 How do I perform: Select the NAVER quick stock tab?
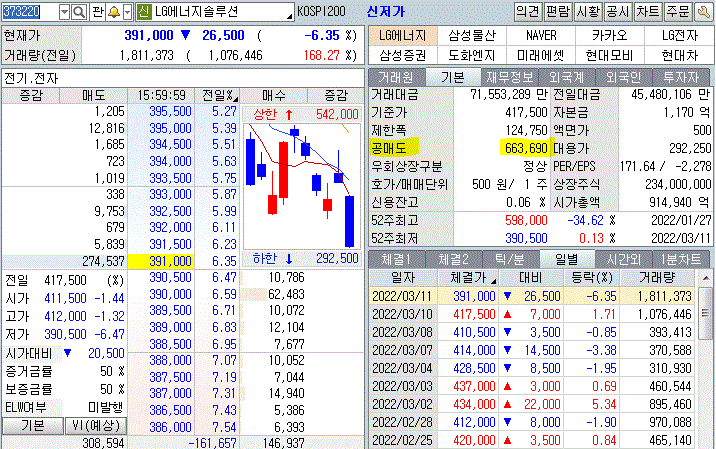541,35
